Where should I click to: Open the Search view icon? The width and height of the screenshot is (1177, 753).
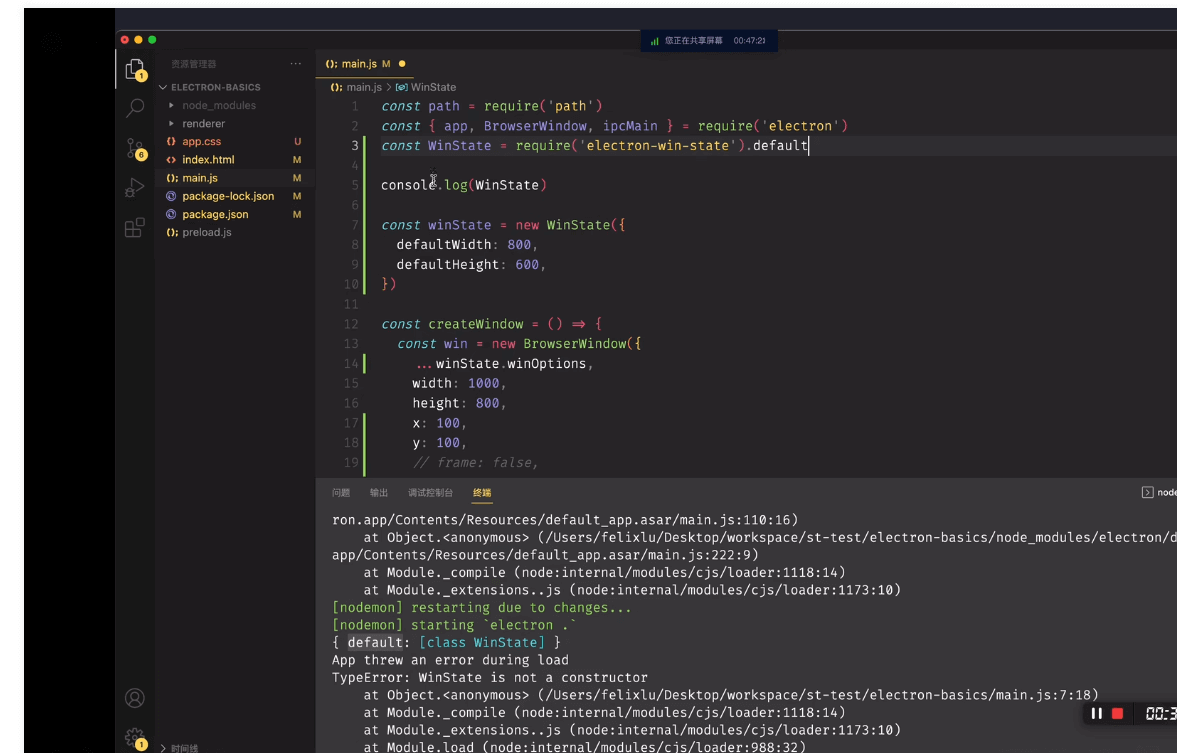point(135,108)
